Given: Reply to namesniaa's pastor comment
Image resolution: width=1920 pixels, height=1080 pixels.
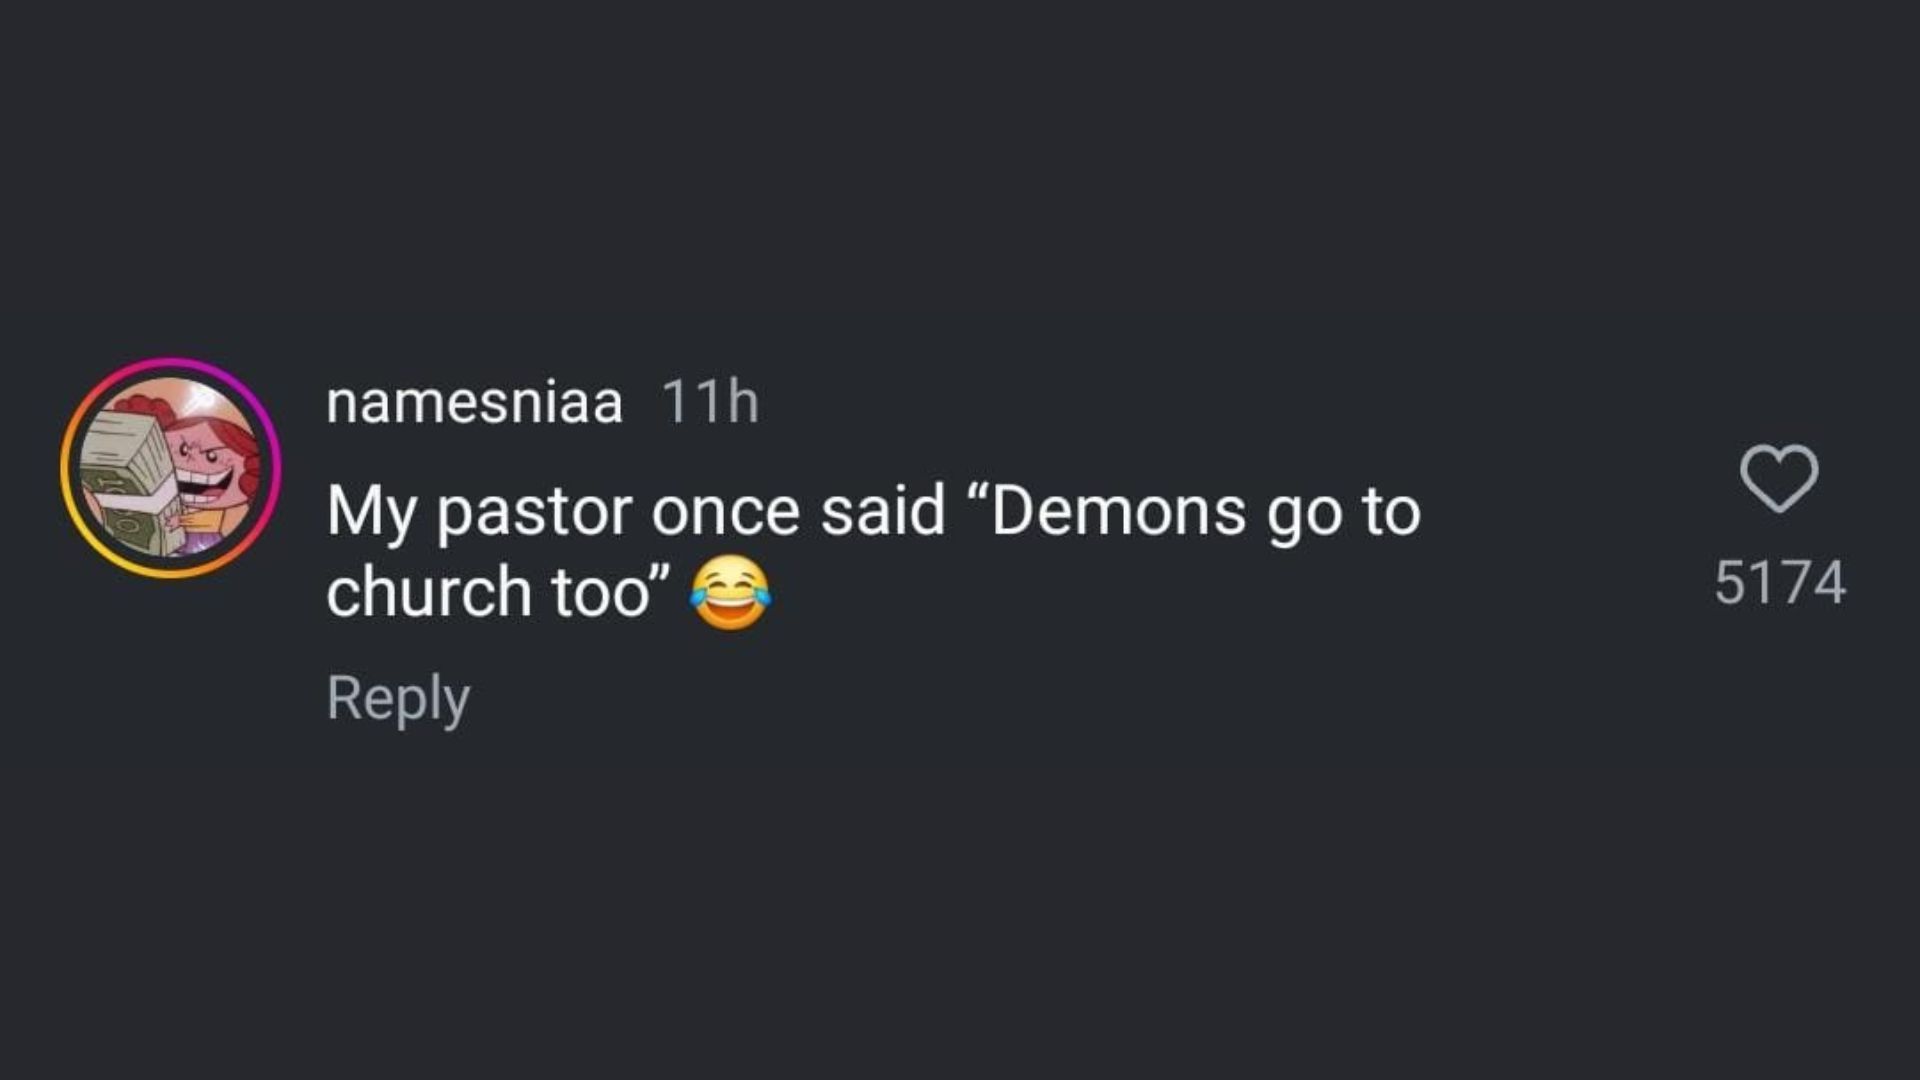Looking at the screenshot, I should 398,698.
